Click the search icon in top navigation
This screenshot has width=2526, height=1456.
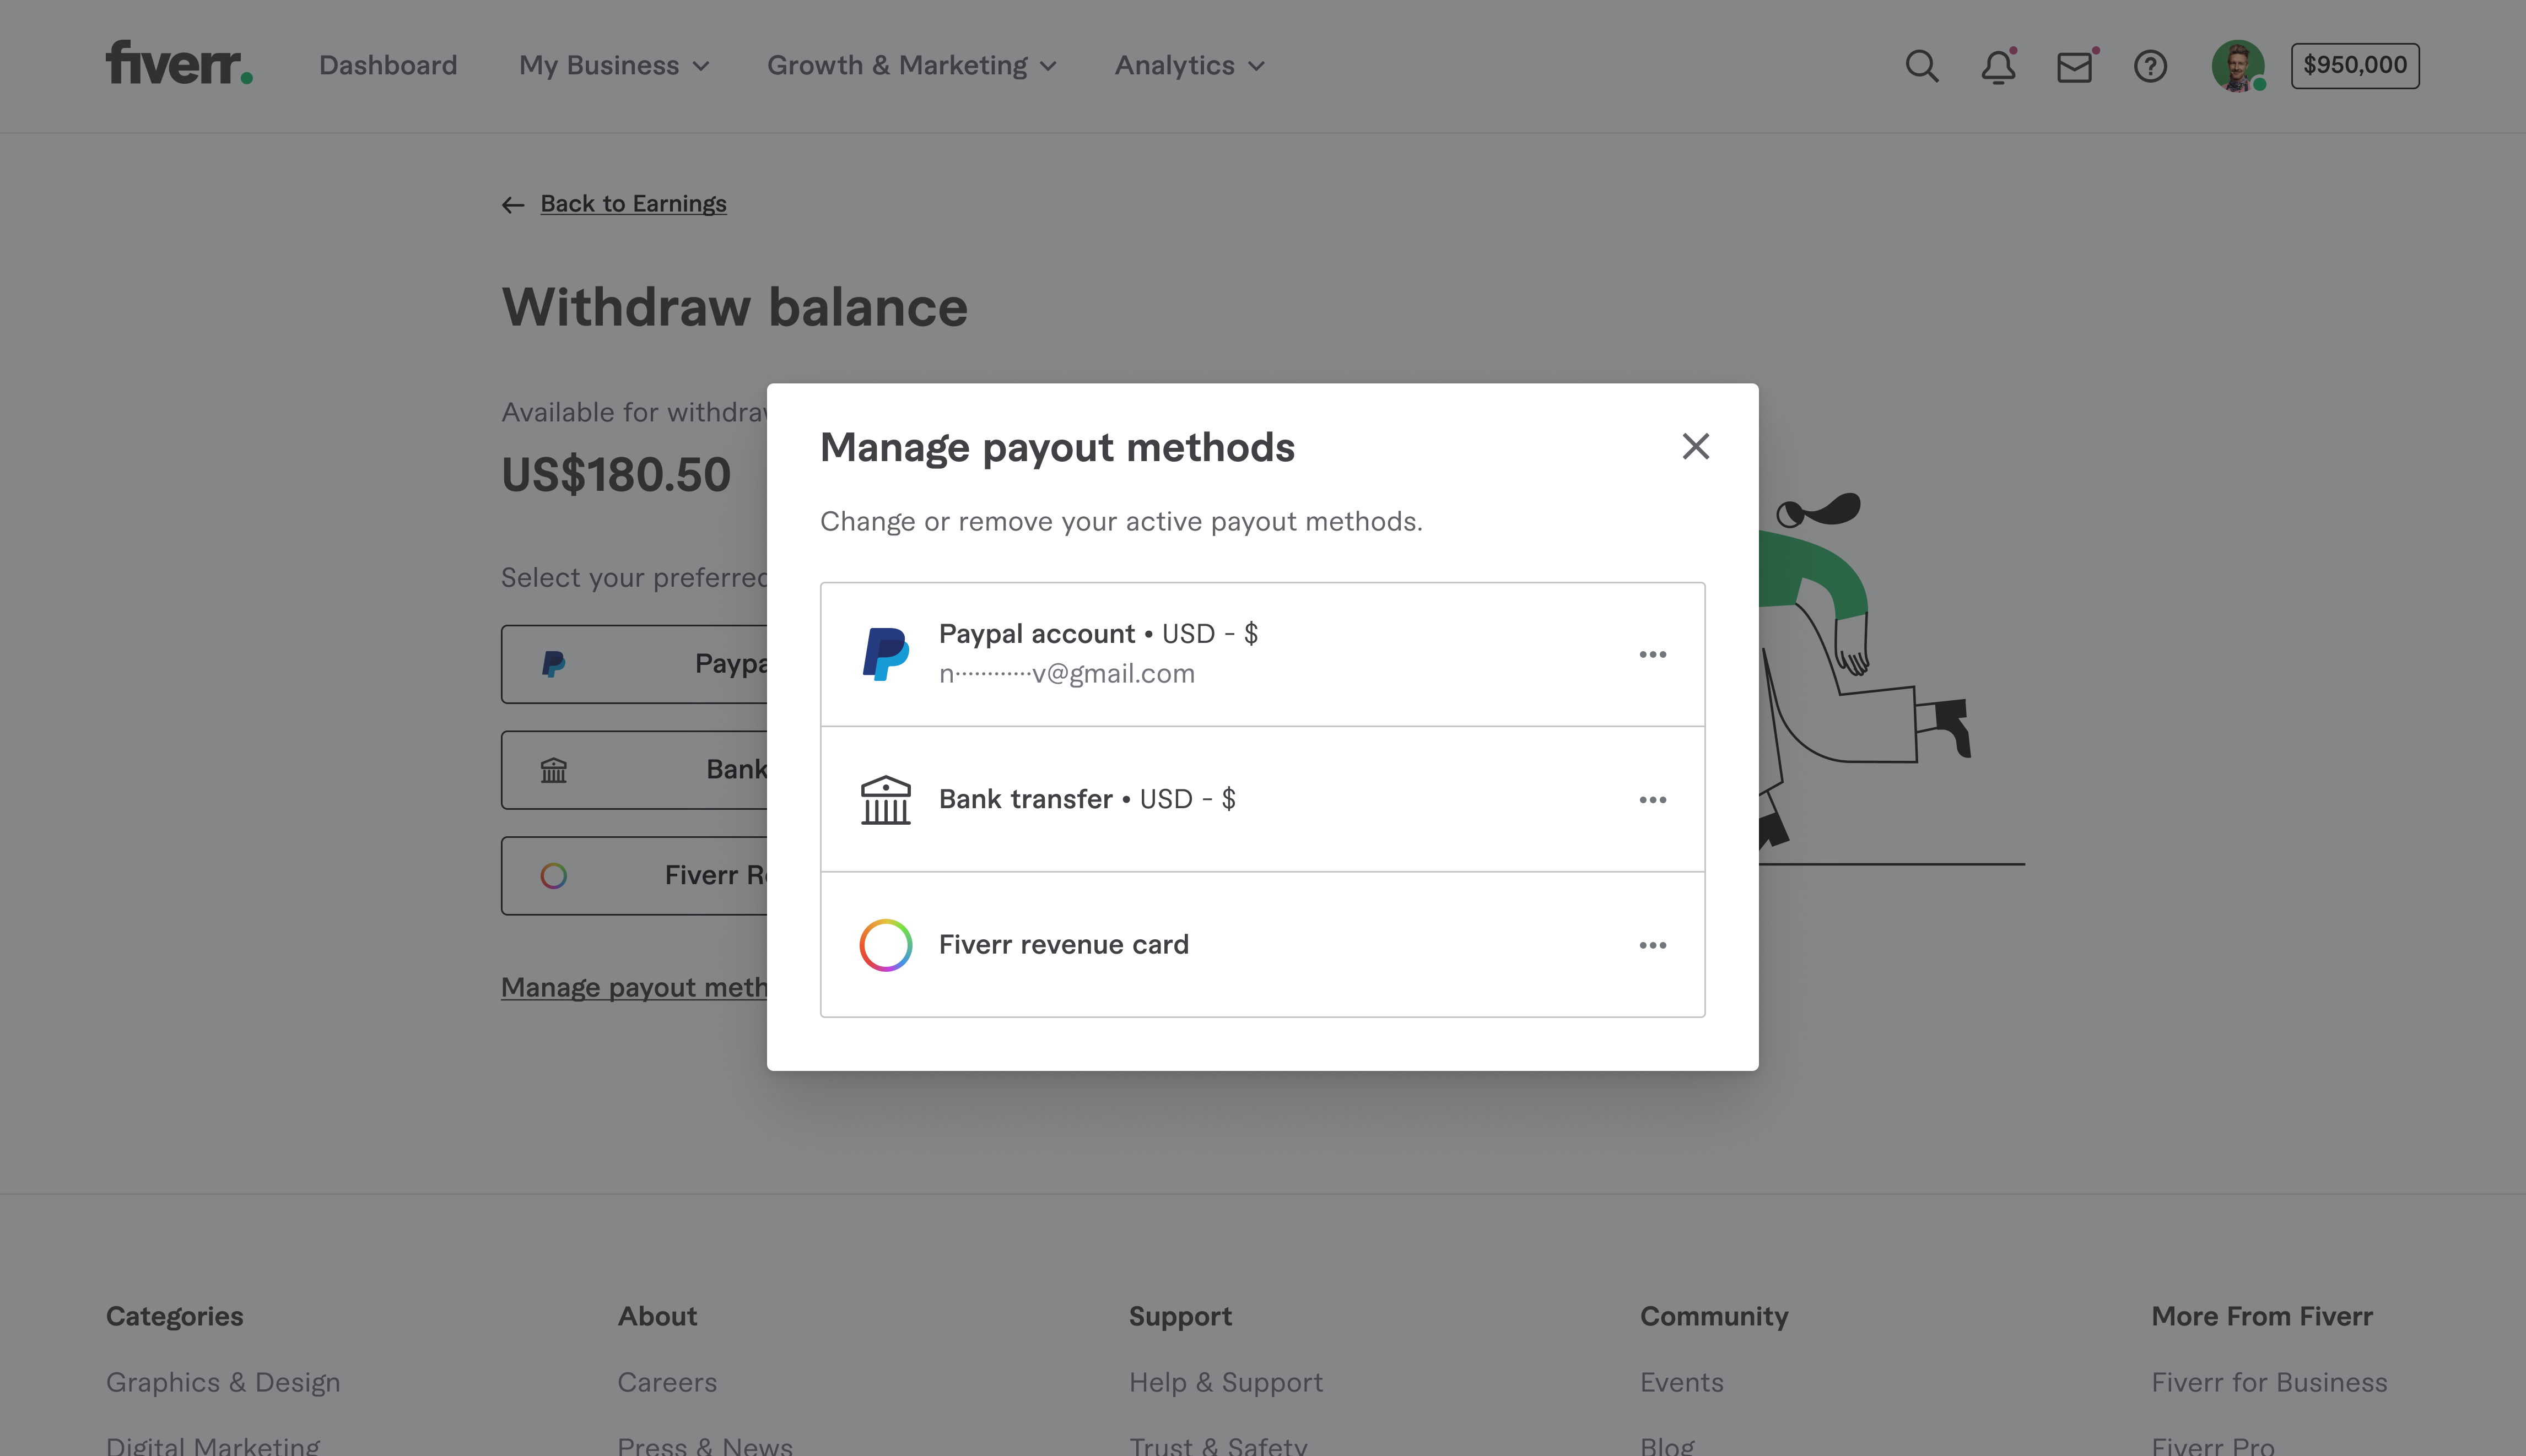[1922, 64]
